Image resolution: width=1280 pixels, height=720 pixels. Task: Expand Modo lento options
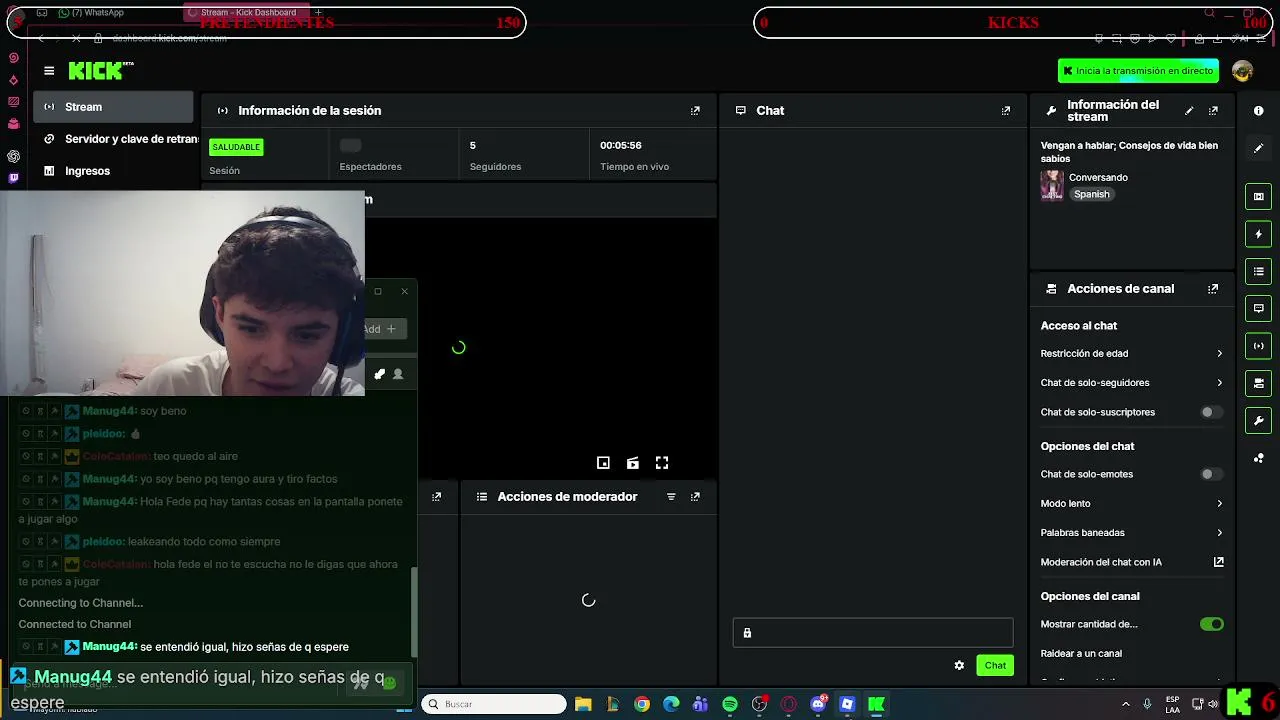(x=1132, y=504)
